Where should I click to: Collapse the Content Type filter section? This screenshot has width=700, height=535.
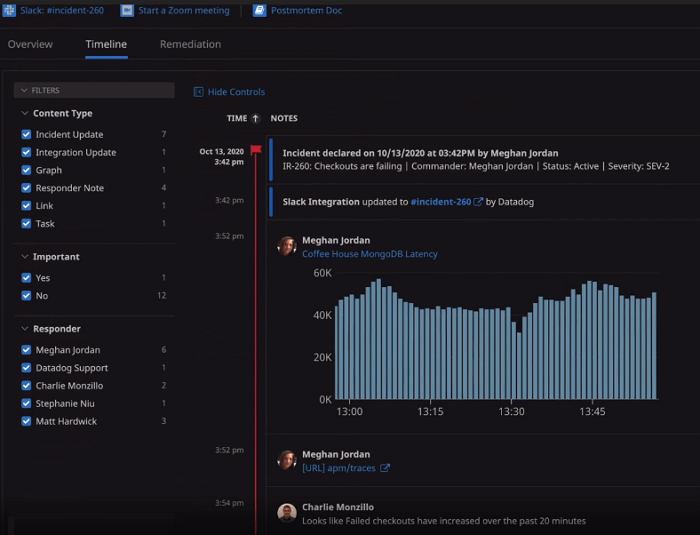pos(25,113)
